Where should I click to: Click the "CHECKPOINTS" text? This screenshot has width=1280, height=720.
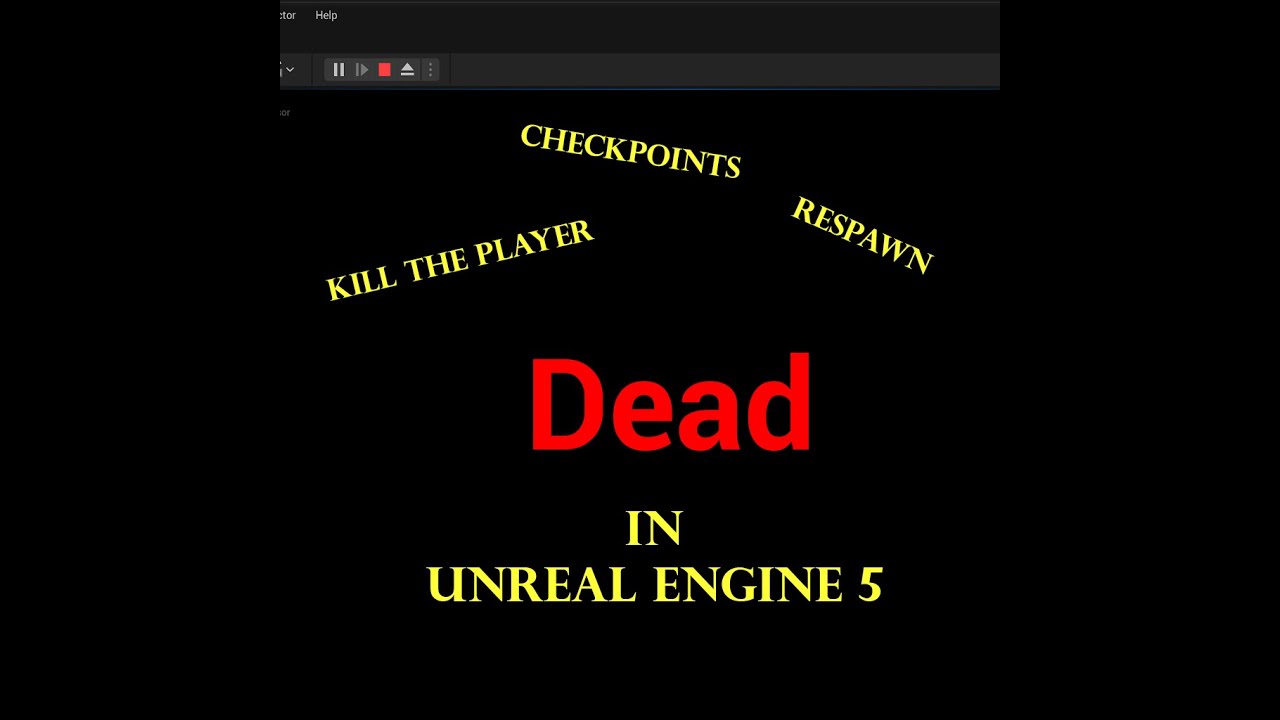pos(630,152)
